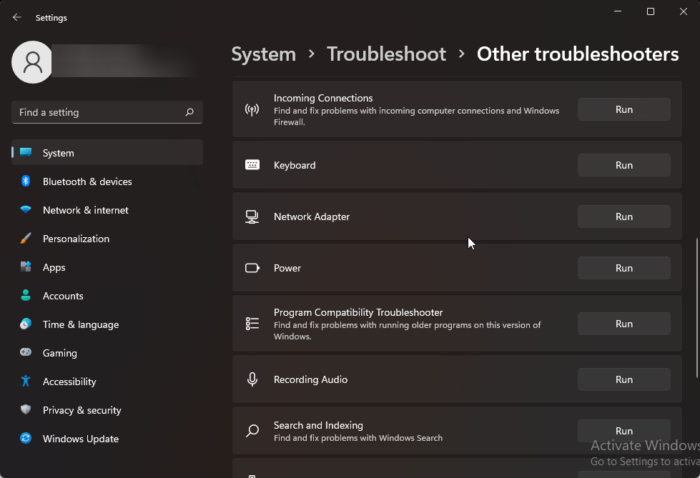The image size is (700, 478).
Task: Open Time & language settings
Action: 80,325
